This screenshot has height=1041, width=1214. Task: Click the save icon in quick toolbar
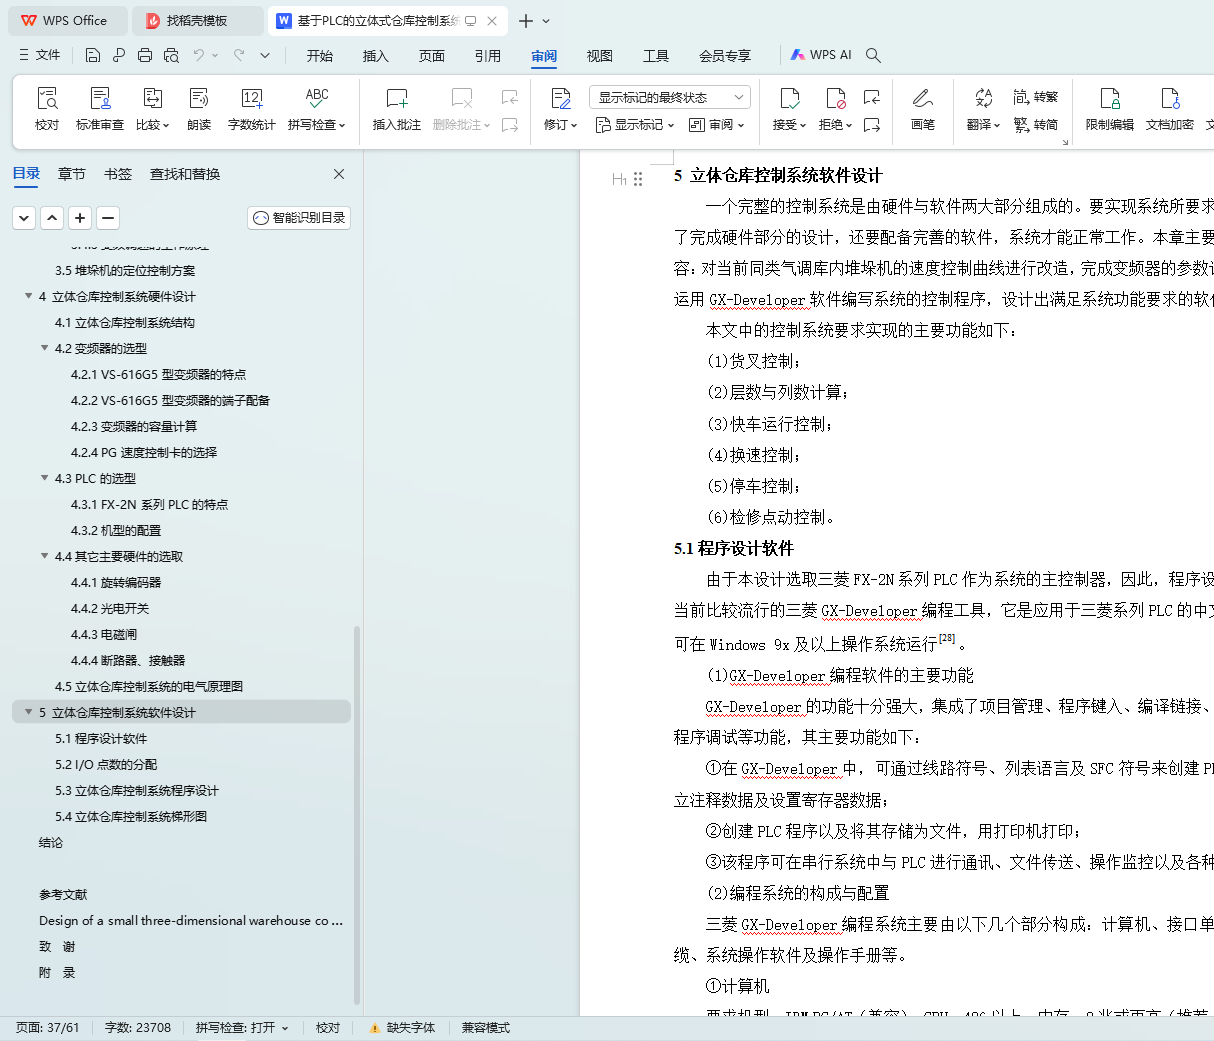[93, 55]
